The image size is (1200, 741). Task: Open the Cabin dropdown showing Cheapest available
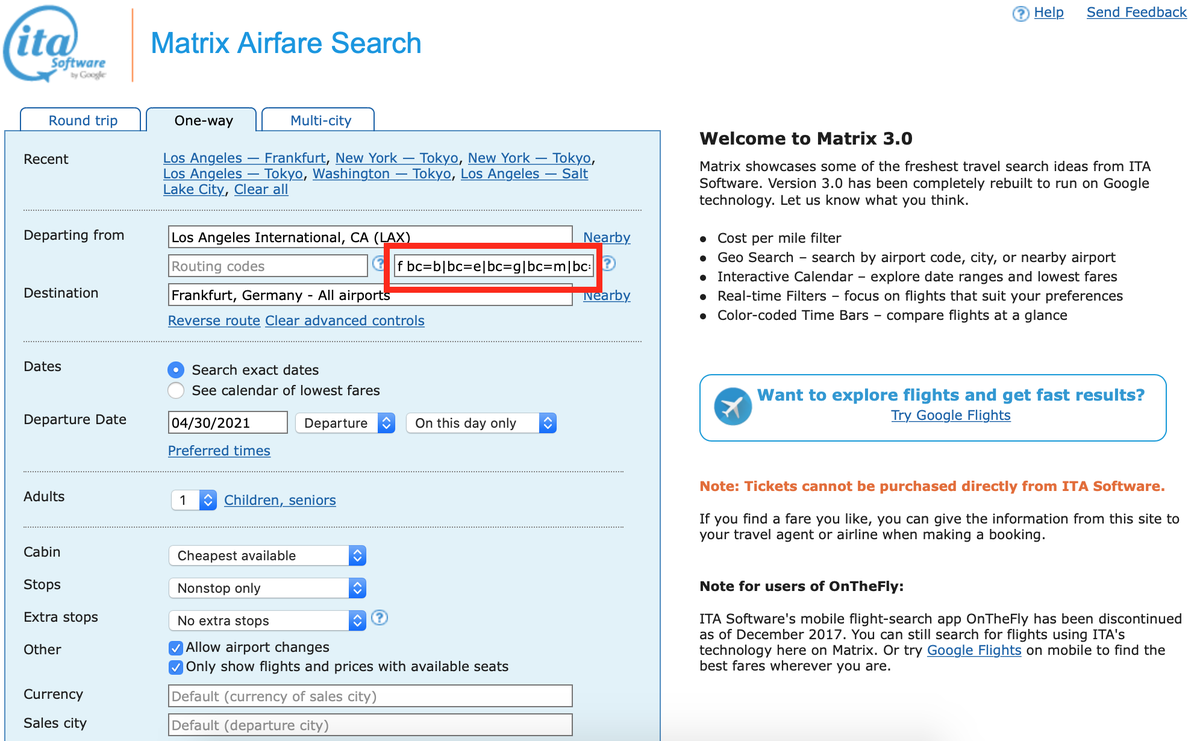tap(267, 556)
